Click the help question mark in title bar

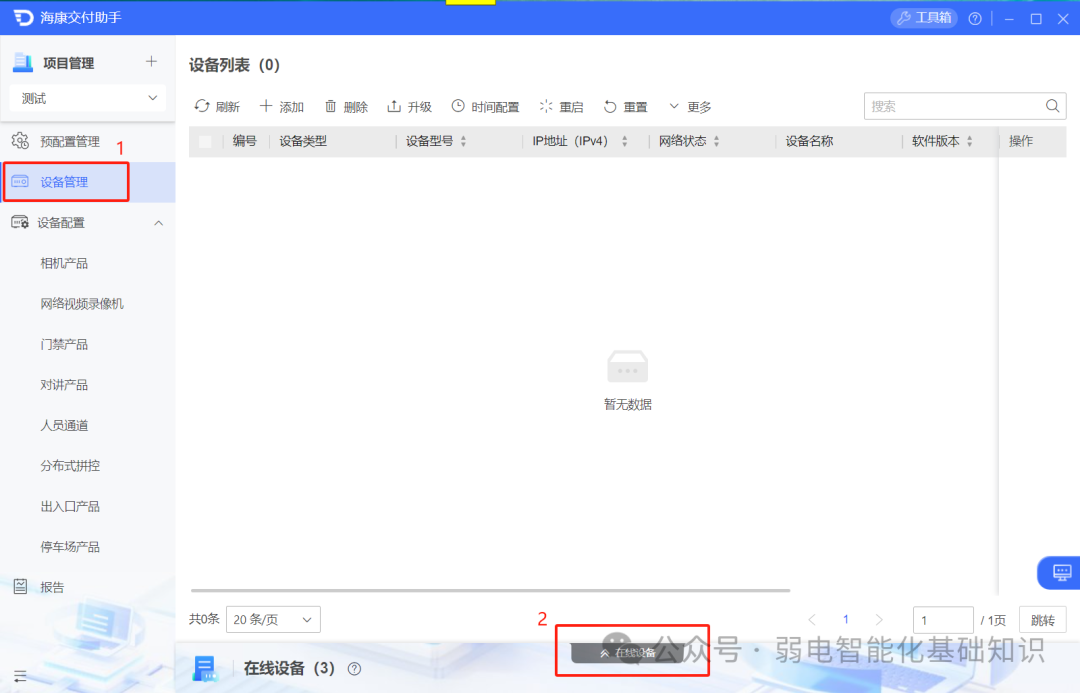point(975,19)
